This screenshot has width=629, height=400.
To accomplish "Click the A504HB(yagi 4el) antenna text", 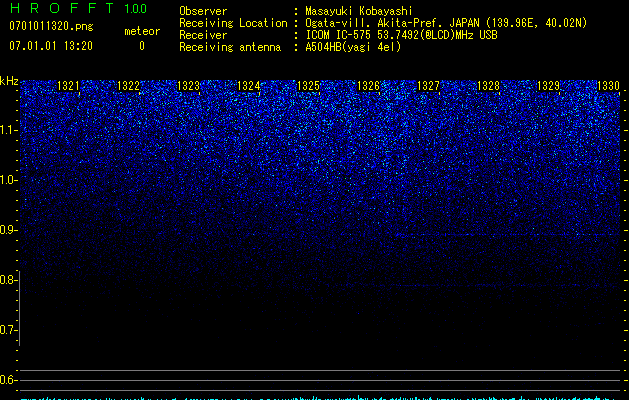I will pos(353,47).
